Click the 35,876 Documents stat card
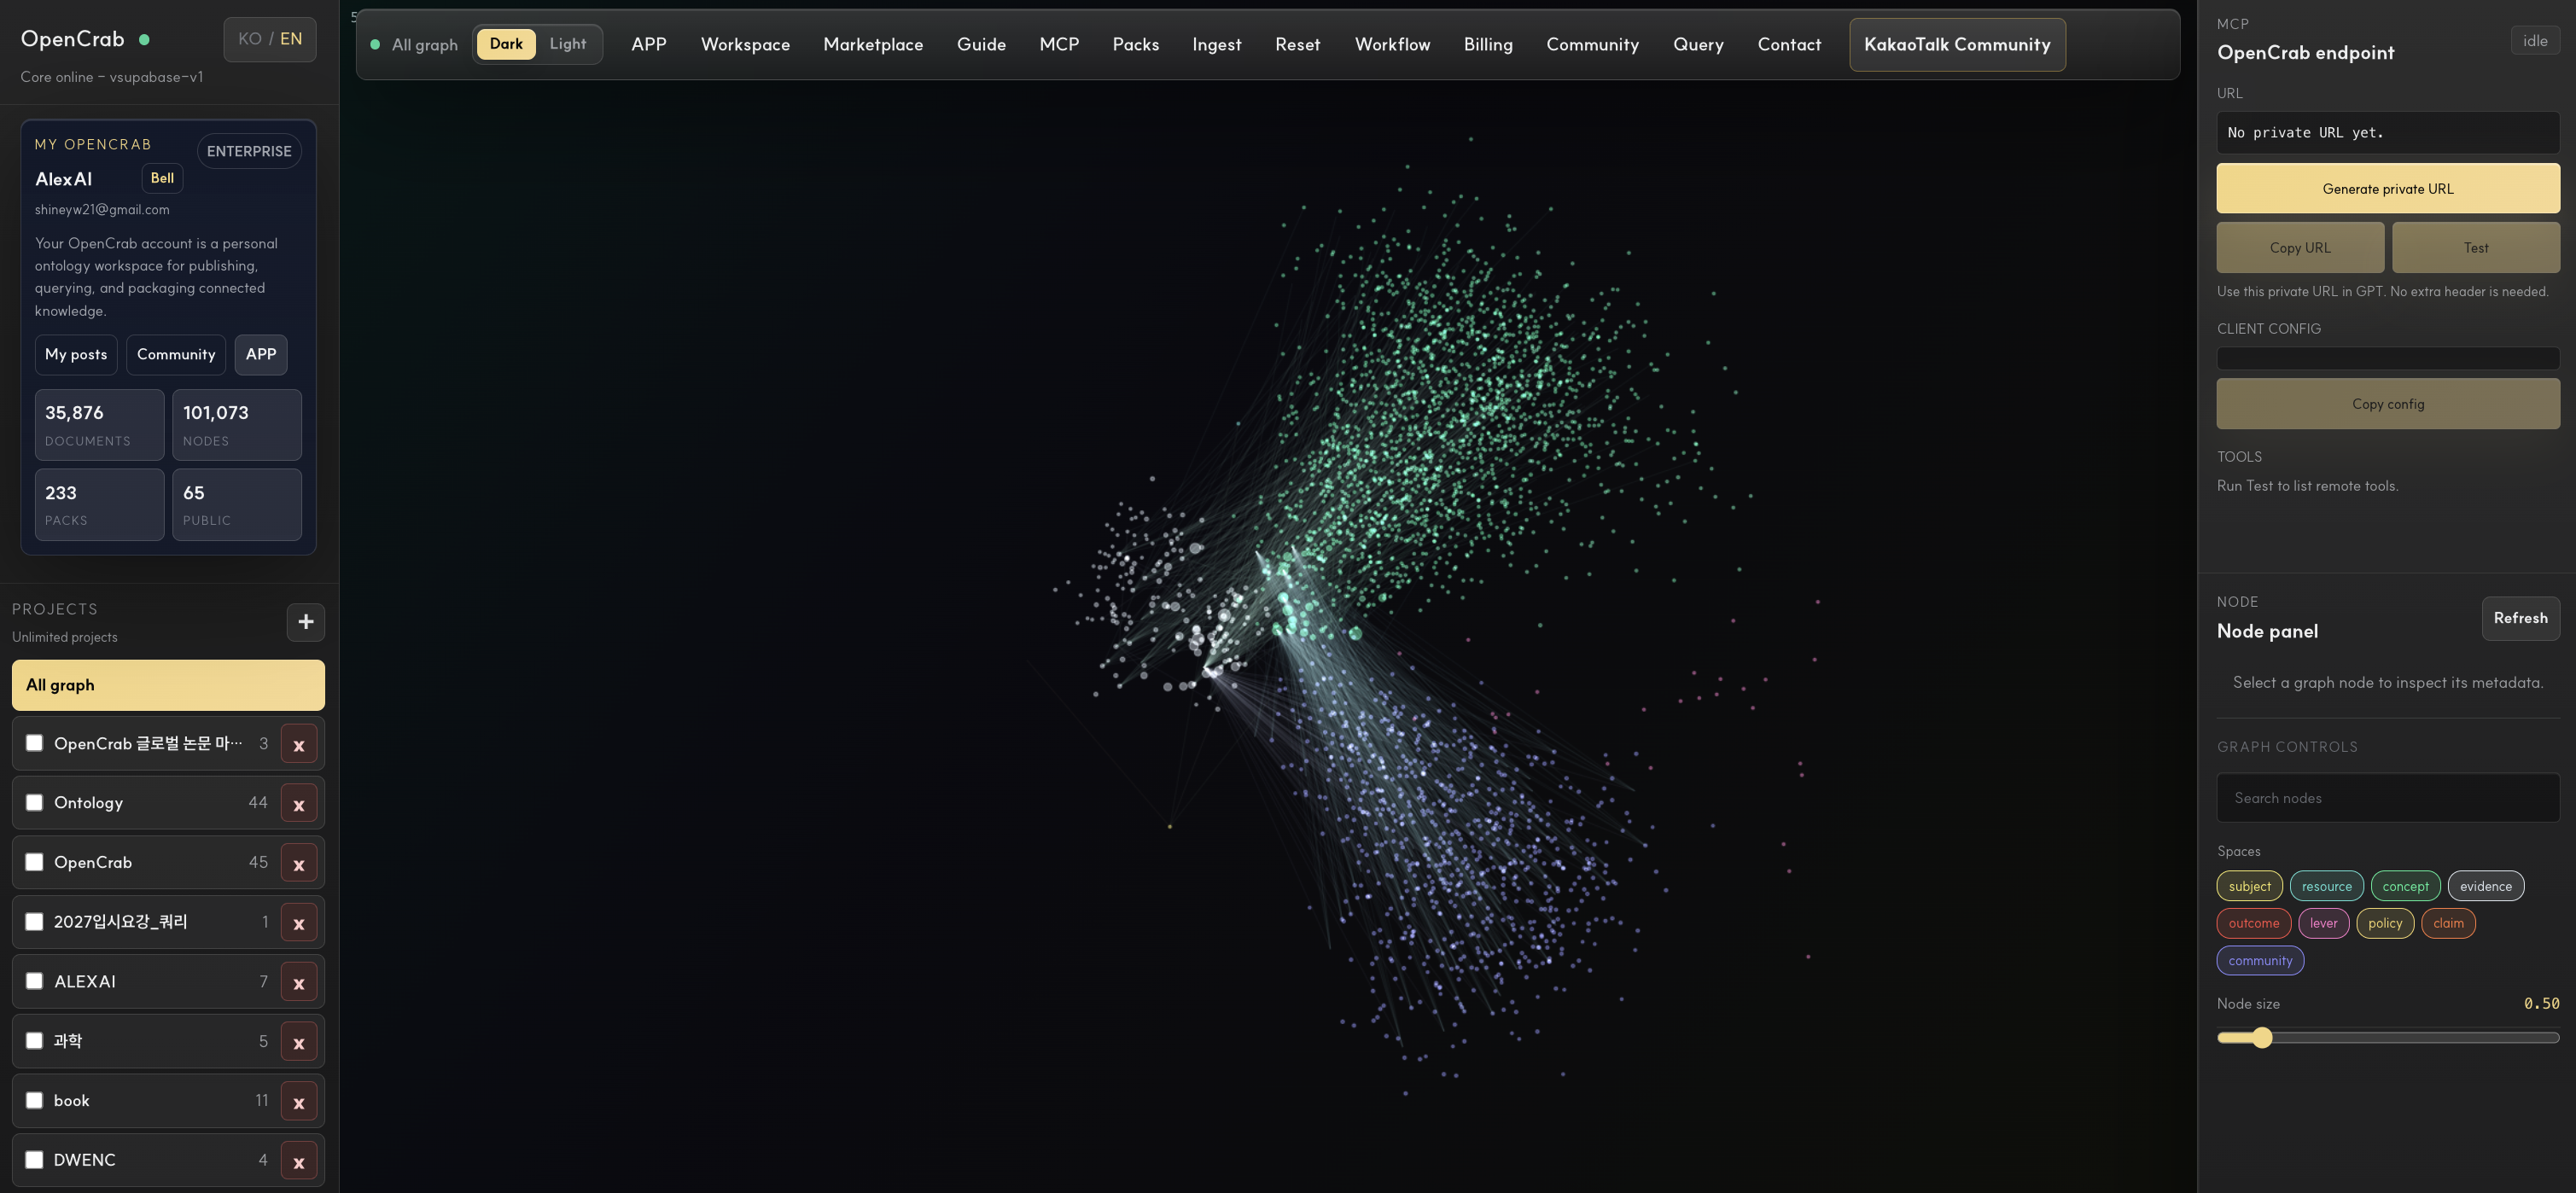 pos(99,425)
